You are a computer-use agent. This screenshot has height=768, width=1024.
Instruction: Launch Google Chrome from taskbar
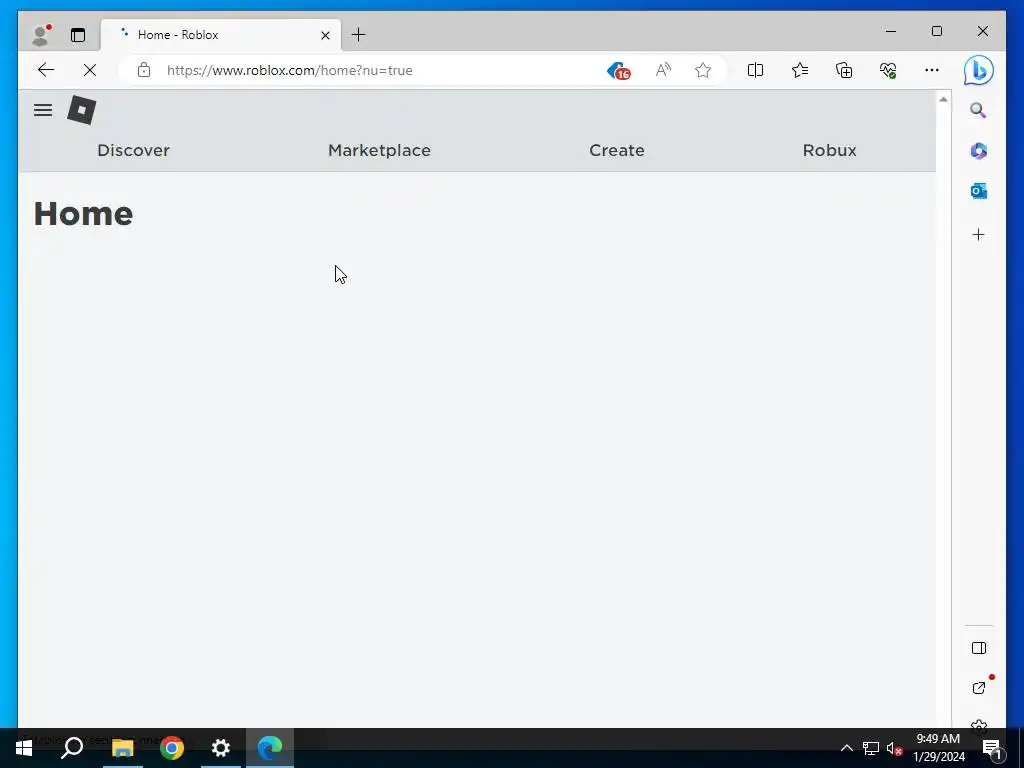click(172, 748)
